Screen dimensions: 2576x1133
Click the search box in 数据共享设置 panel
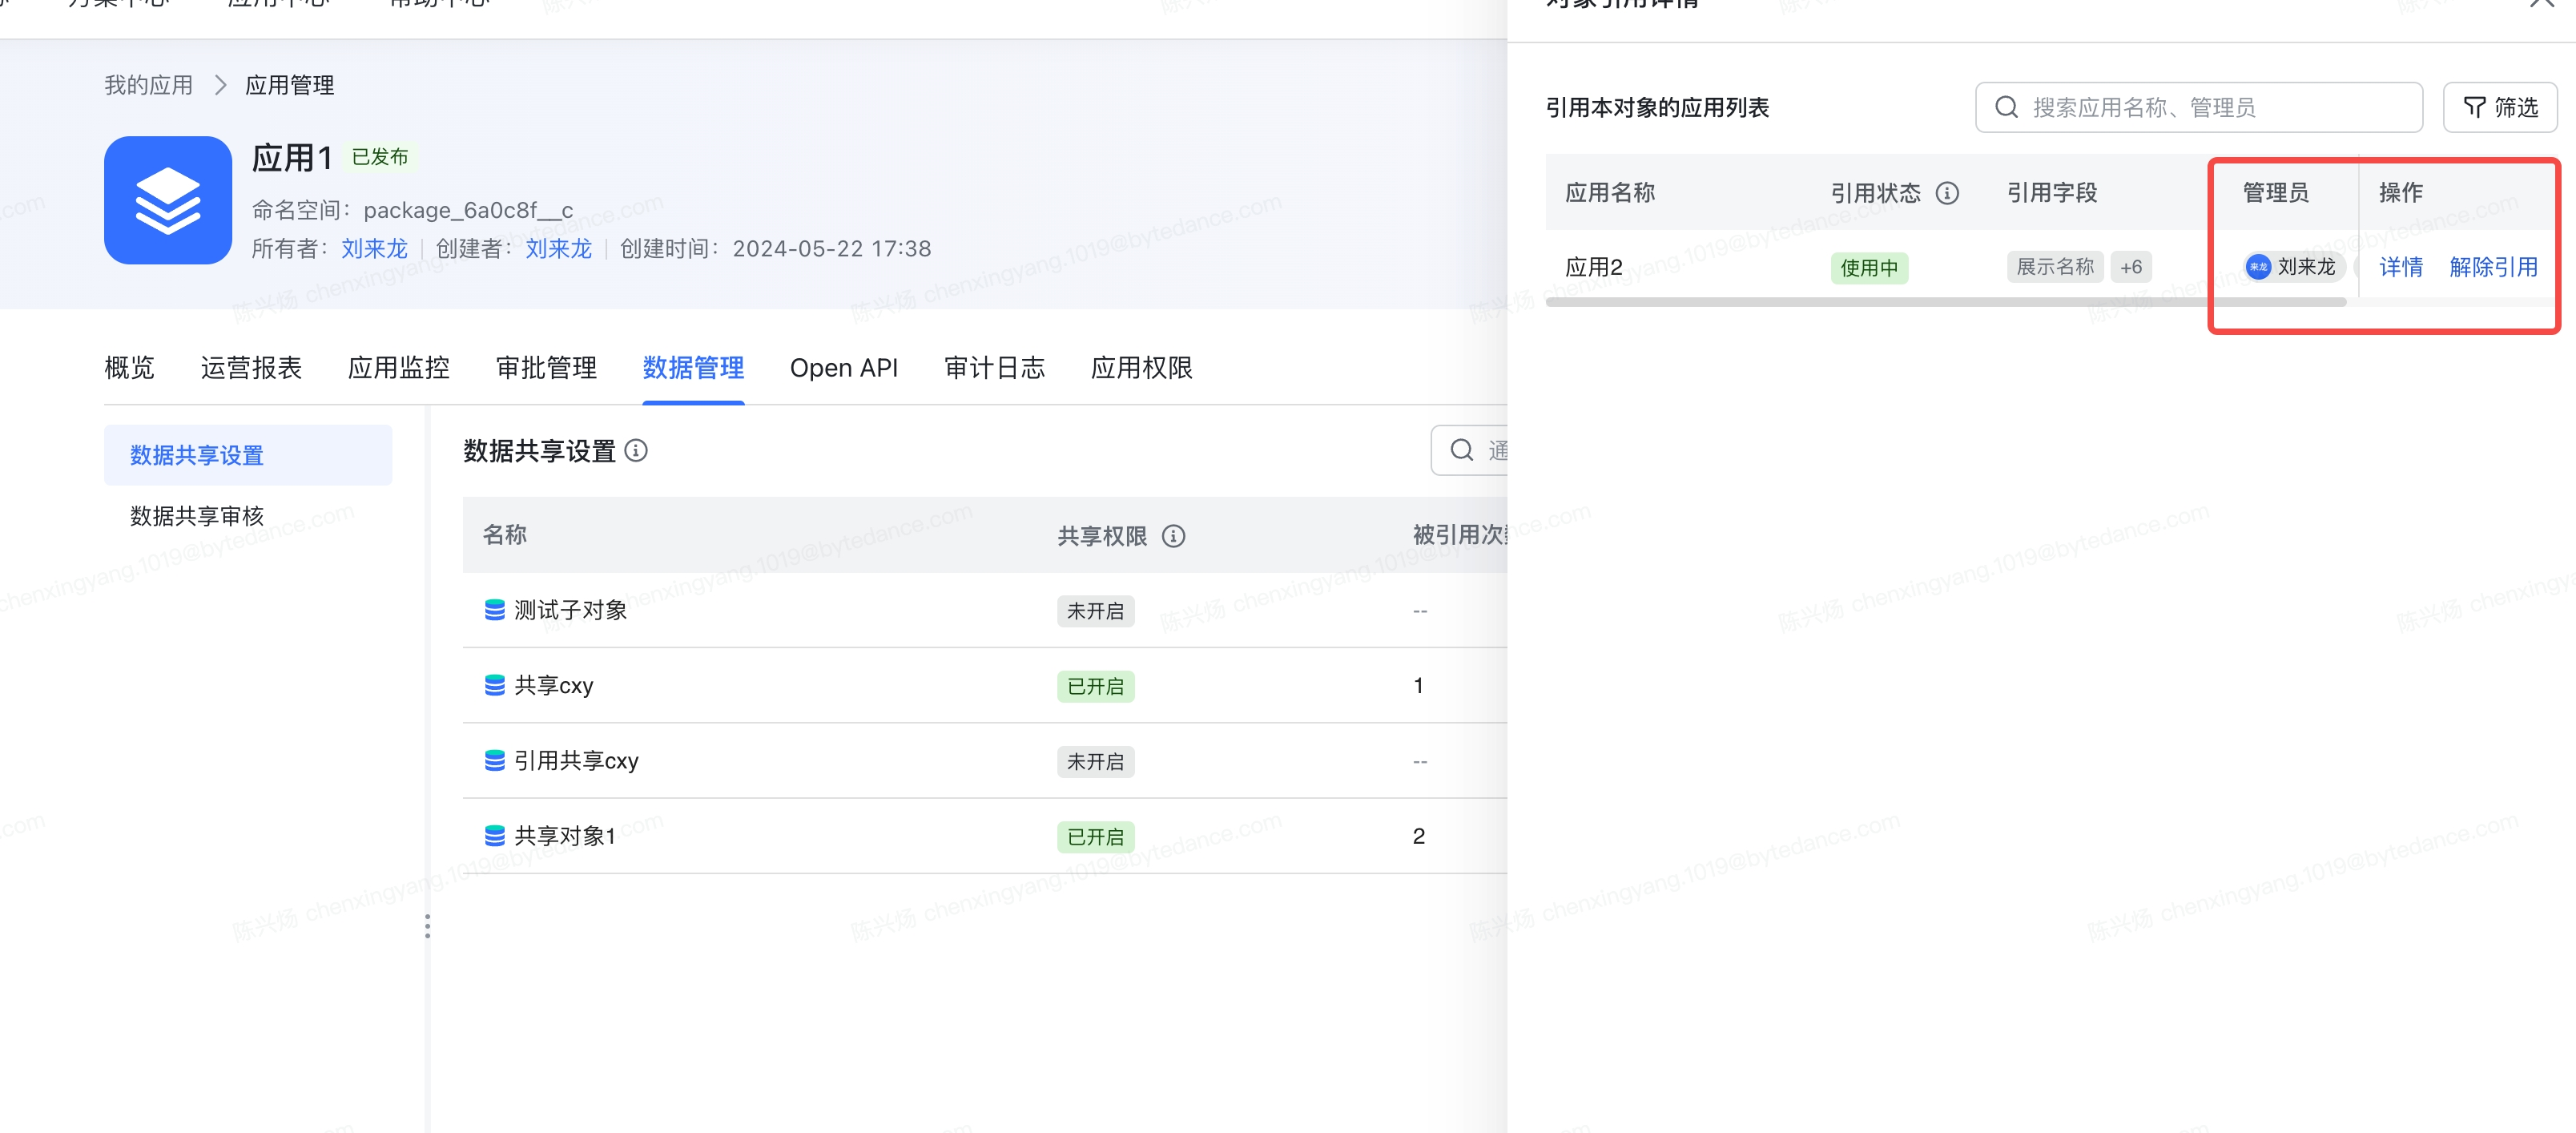[1469, 450]
